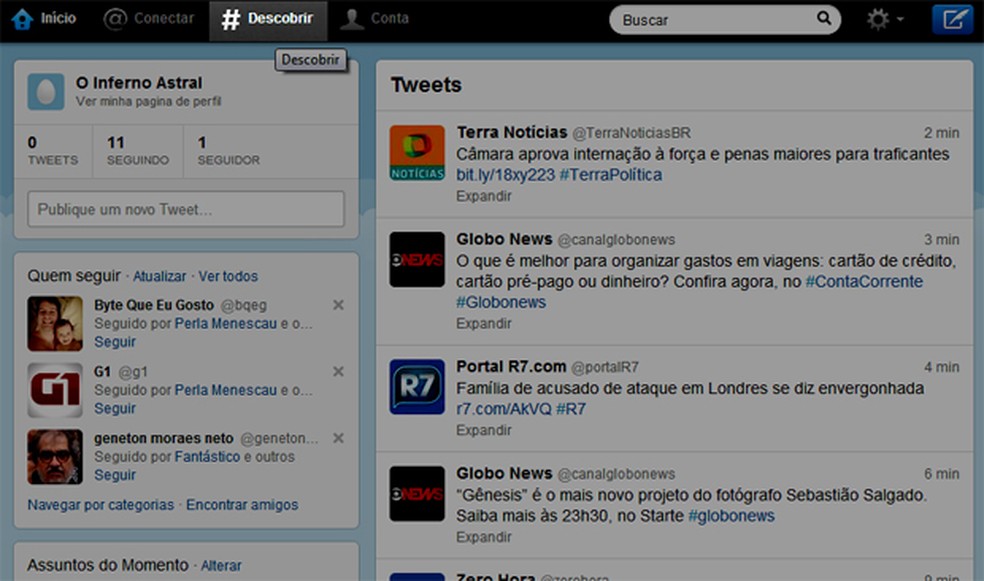
Task: Click the egg profile avatar
Action: click(46, 92)
